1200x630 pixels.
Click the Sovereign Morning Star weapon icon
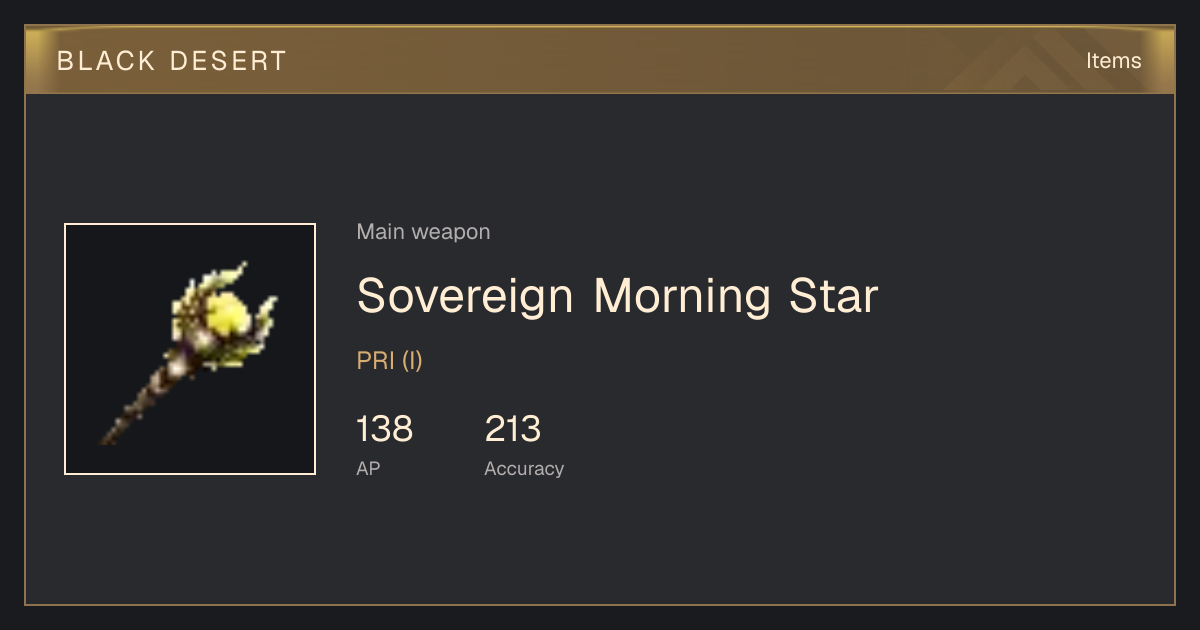190,349
